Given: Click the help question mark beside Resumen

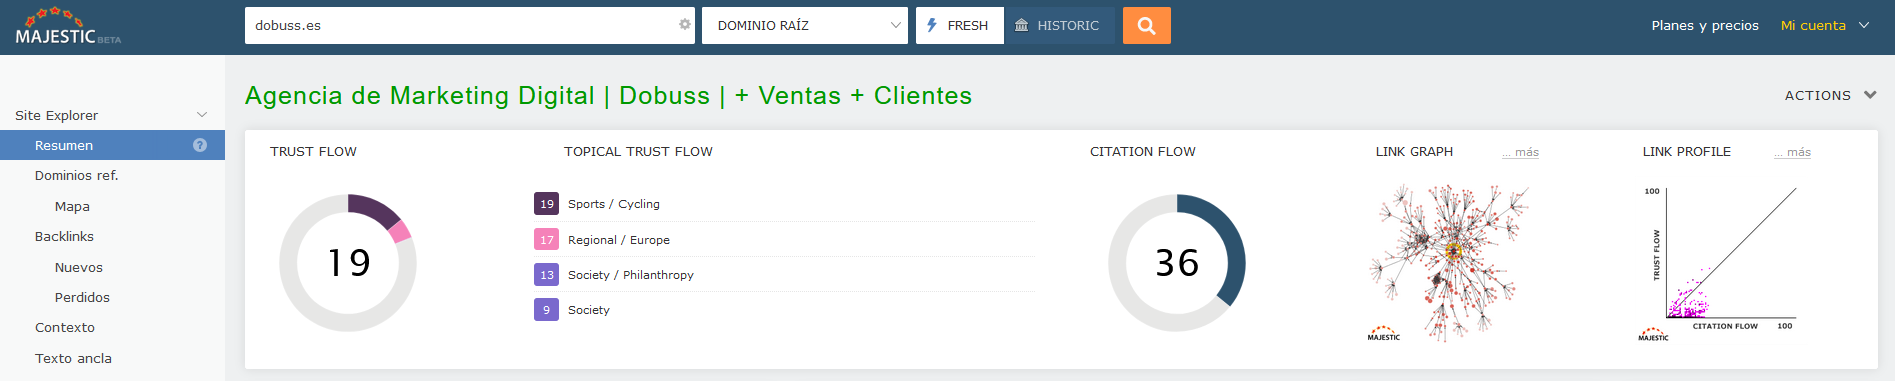Looking at the screenshot, I should pyautogui.click(x=200, y=145).
